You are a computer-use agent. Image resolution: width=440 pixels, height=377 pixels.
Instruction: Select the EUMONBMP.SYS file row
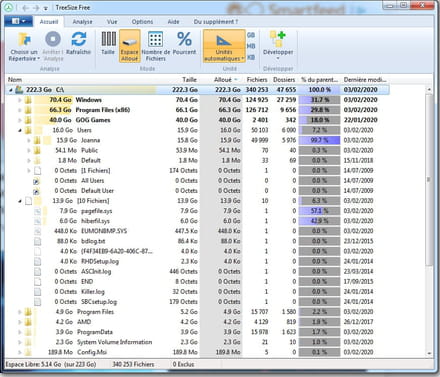(x=197, y=231)
